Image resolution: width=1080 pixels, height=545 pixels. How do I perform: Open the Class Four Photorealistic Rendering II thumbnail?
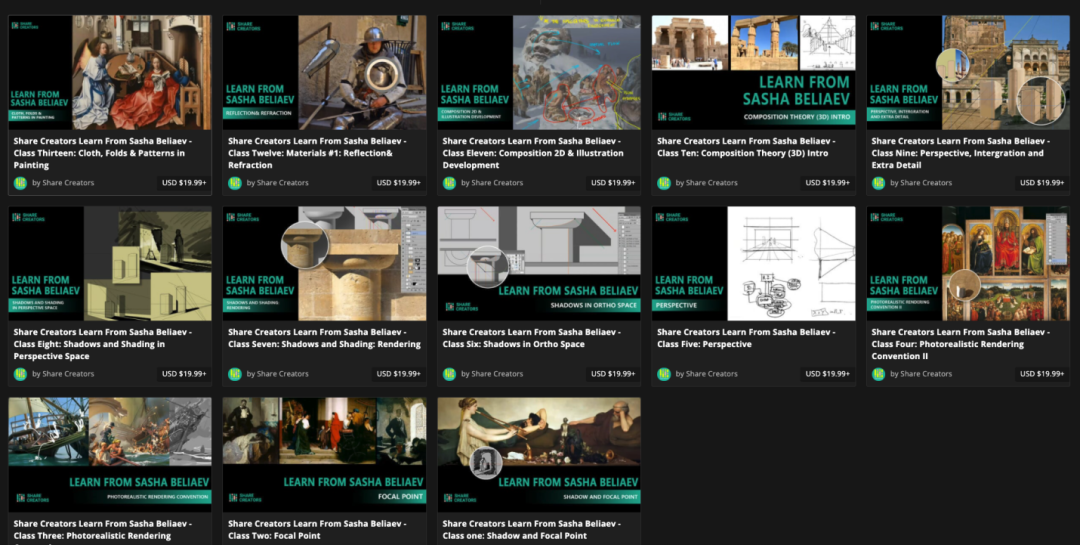(968, 263)
